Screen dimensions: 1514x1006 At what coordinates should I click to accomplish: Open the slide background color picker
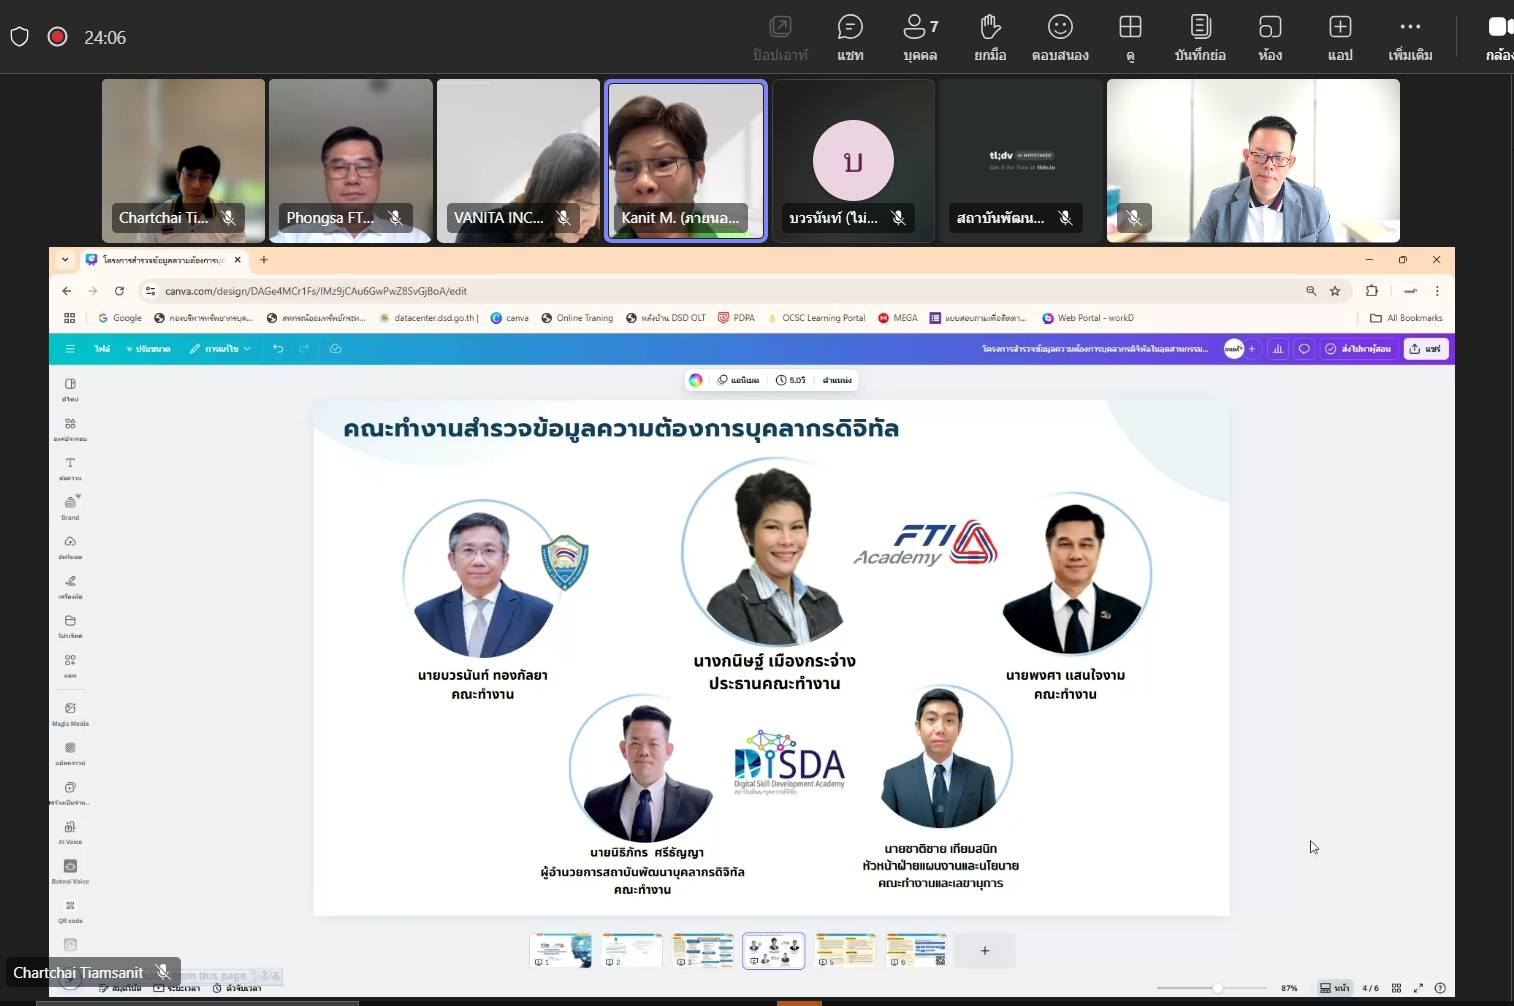pos(696,380)
